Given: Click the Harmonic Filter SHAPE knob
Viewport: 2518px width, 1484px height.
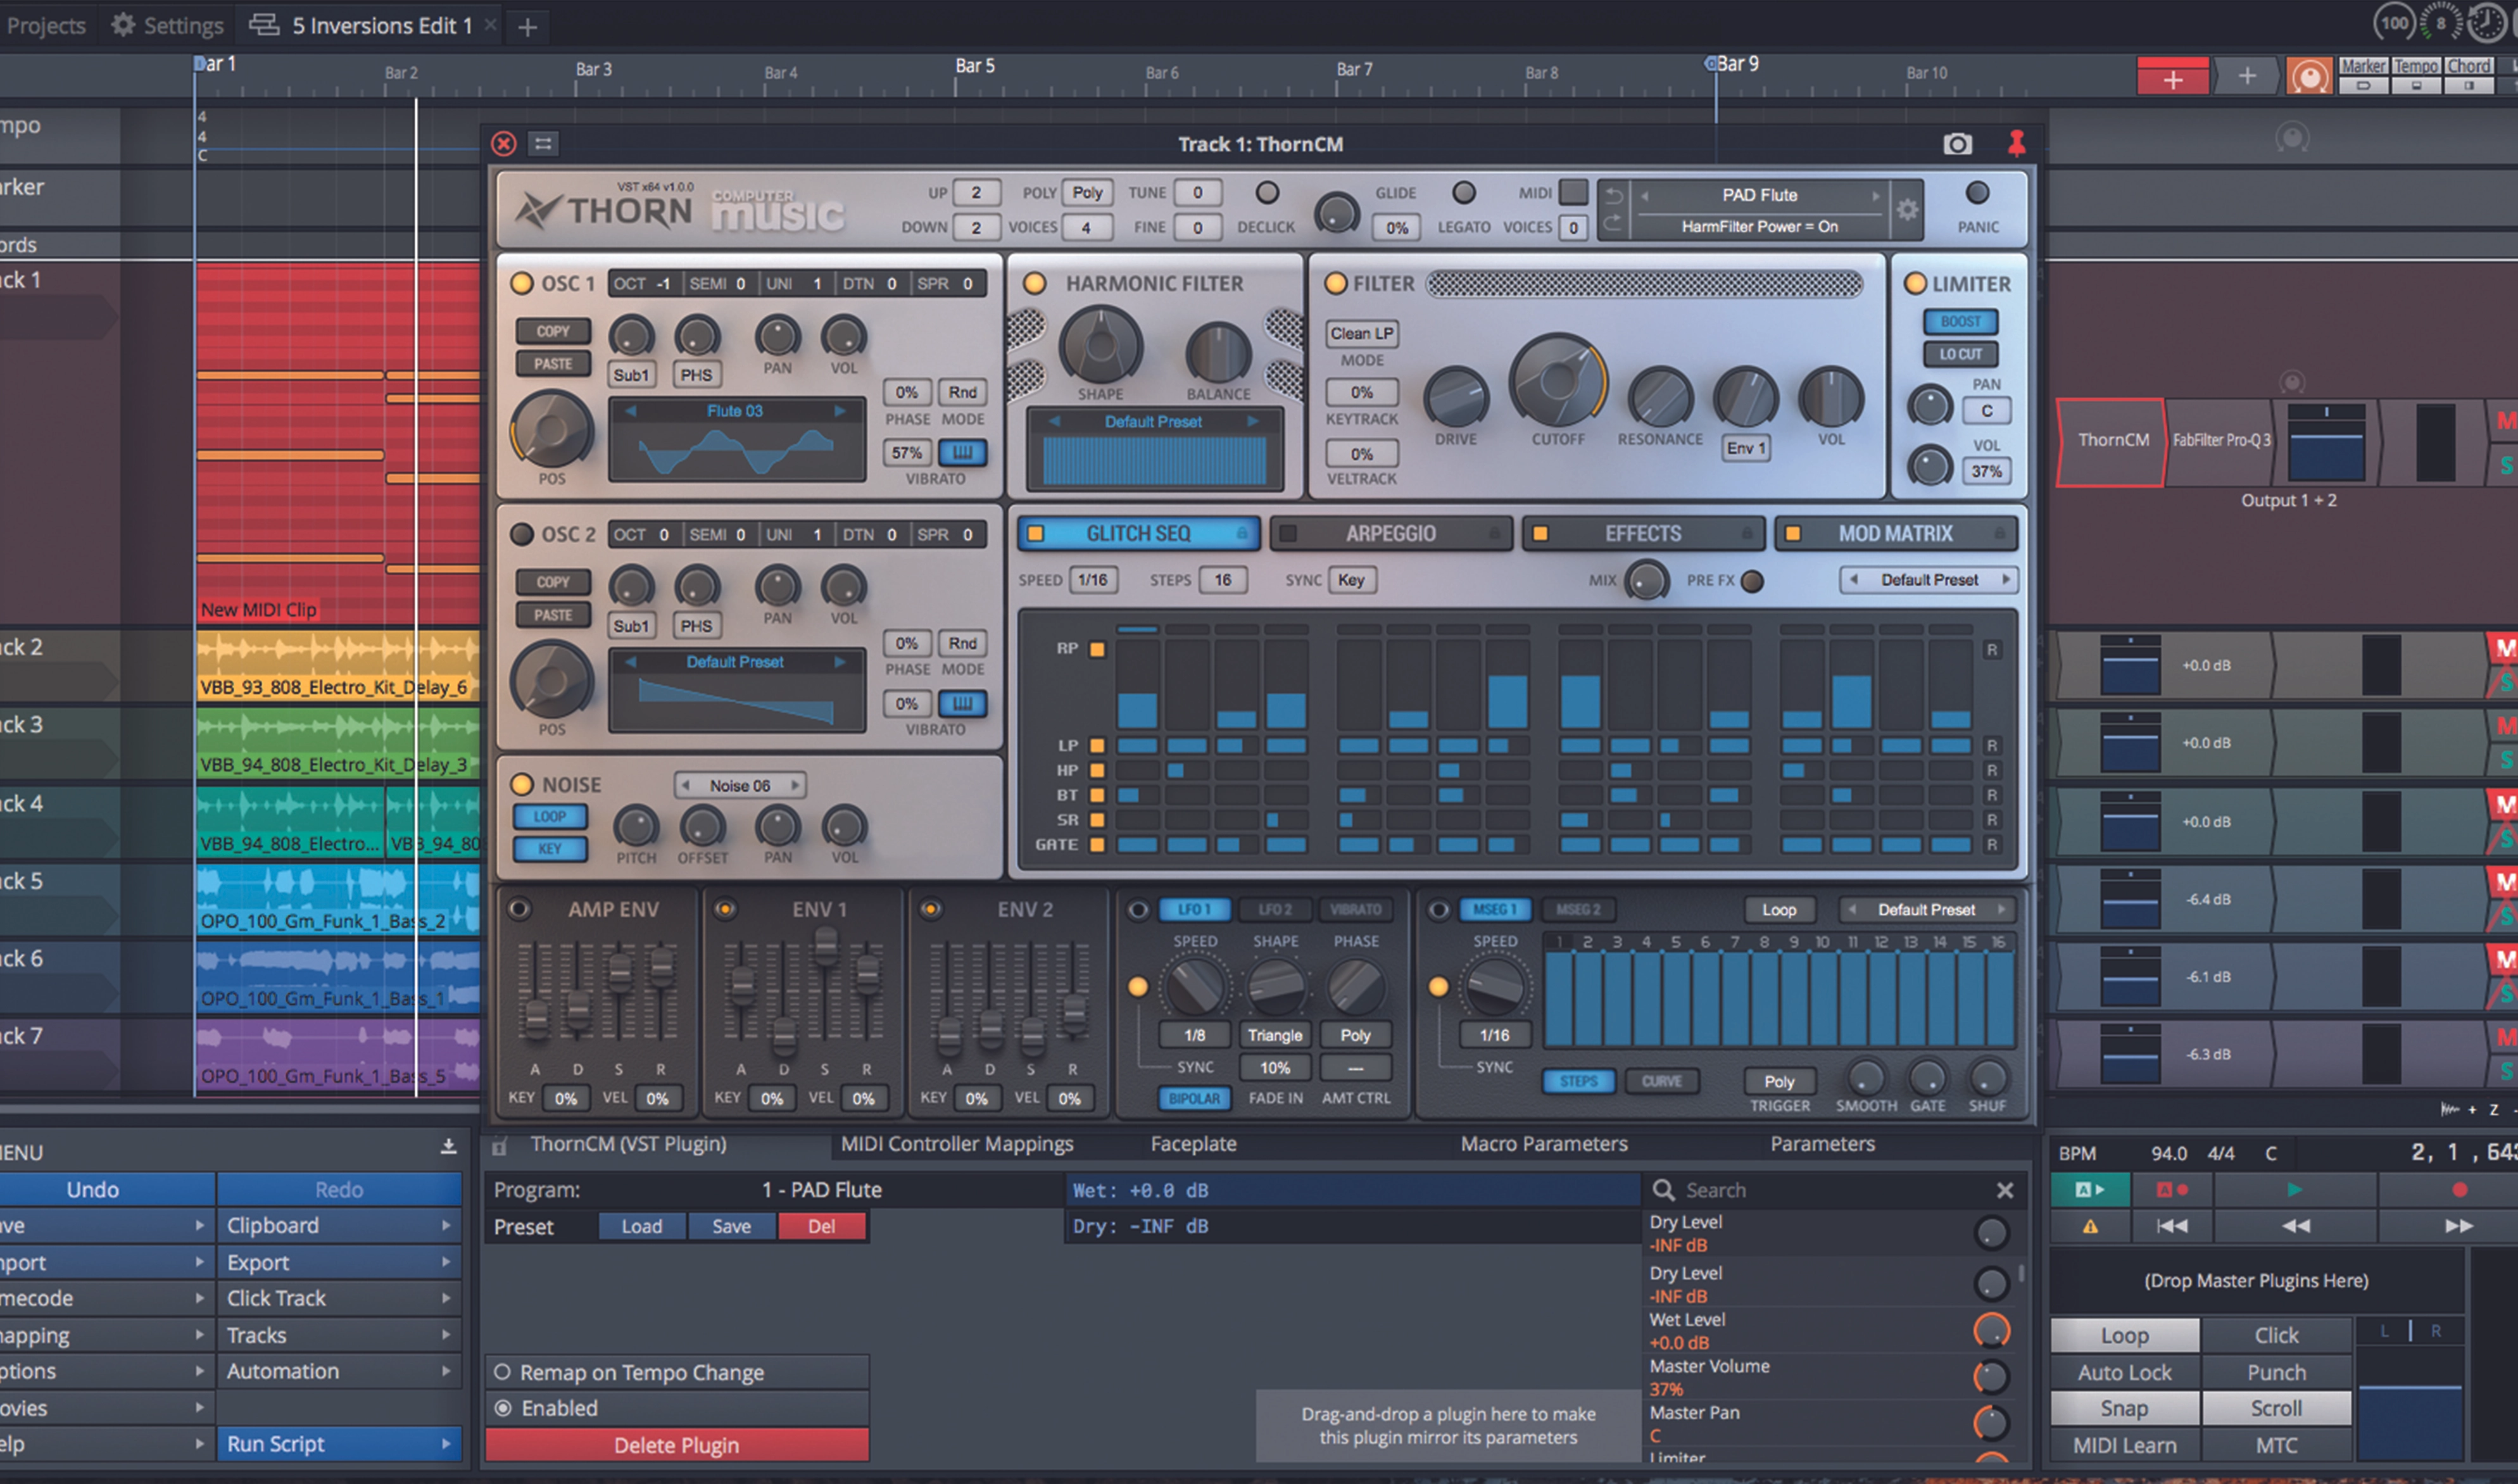Looking at the screenshot, I should tap(1100, 345).
